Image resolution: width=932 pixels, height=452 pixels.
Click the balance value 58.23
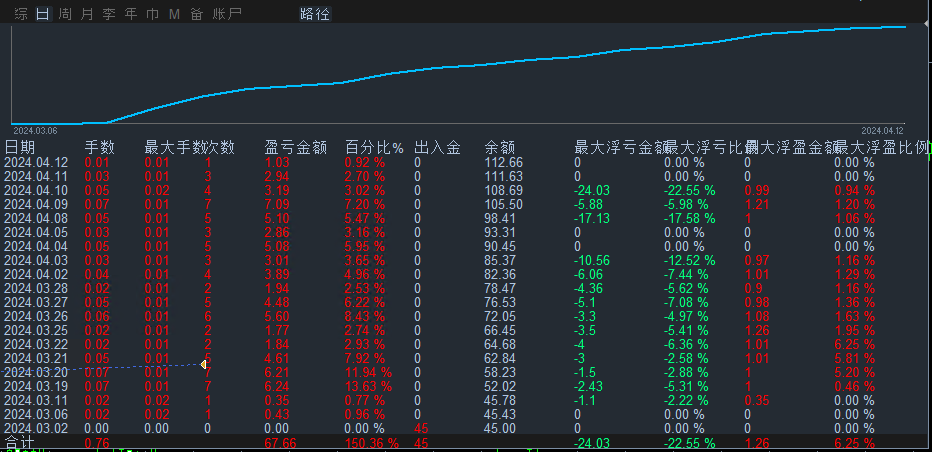point(500,372)
